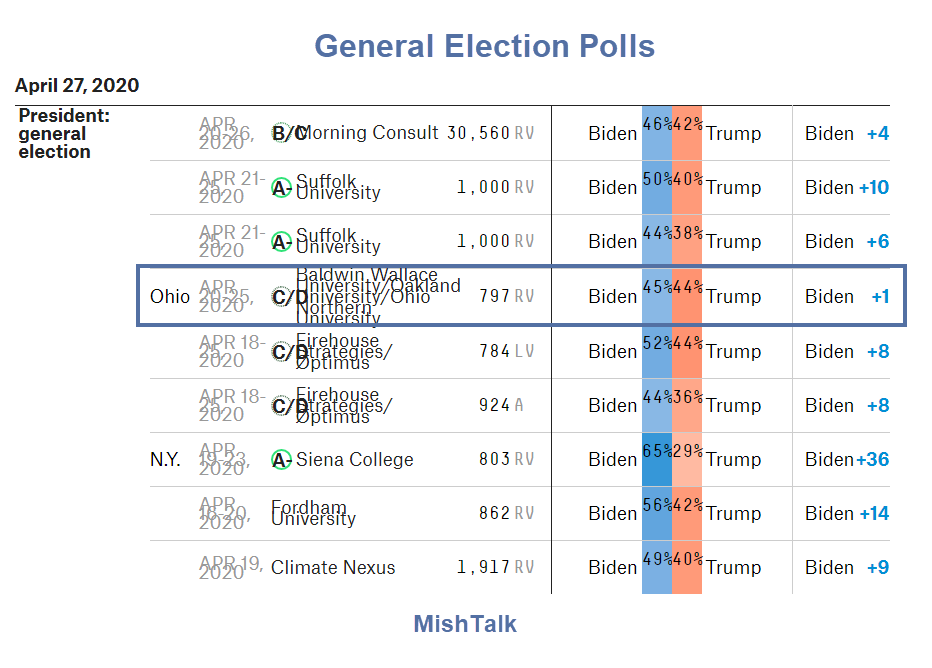This screenshot has height=668, width=932.
Task: Click the A- grade badge beside Siena College
Action: [281, 460]
